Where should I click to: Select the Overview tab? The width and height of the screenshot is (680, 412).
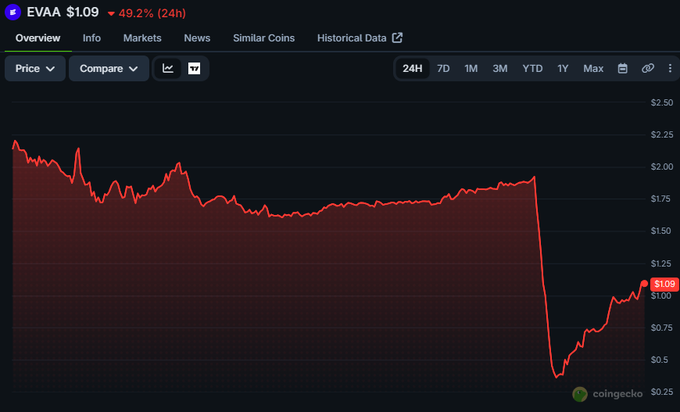(38, 38)
